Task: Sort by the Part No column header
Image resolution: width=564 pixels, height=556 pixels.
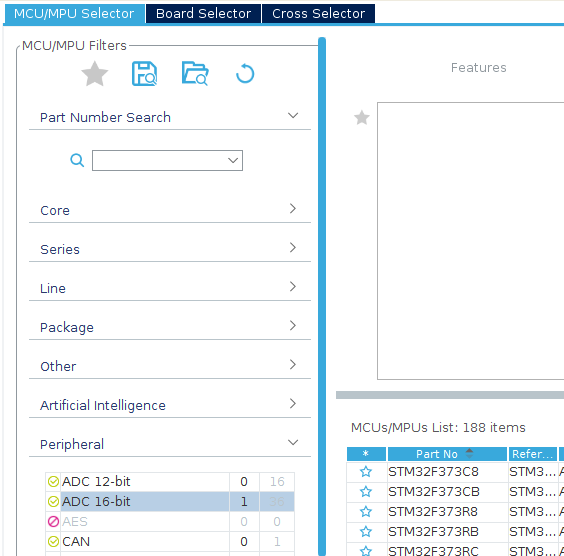Action: pyautogui.click(x=447, y=454)
